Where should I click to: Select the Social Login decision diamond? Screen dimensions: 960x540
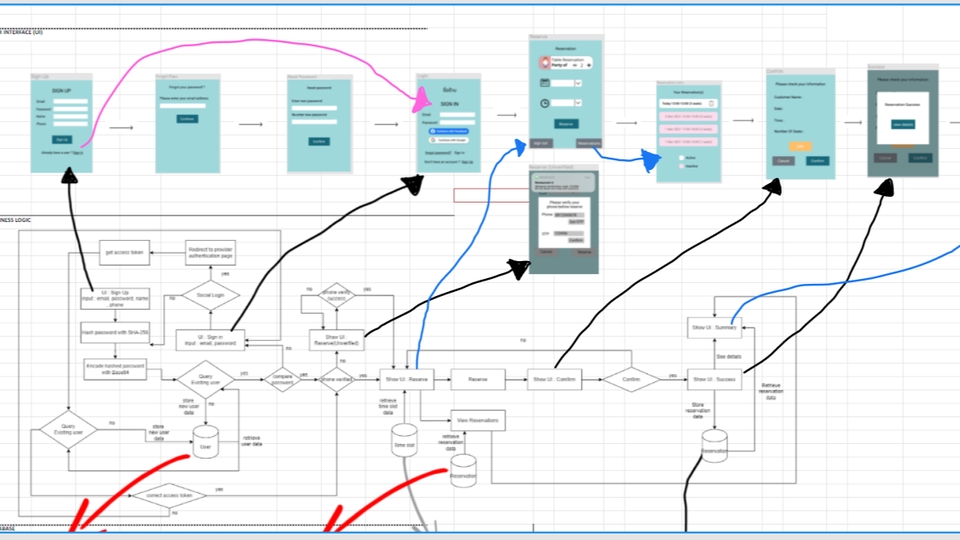pos(210,295)
